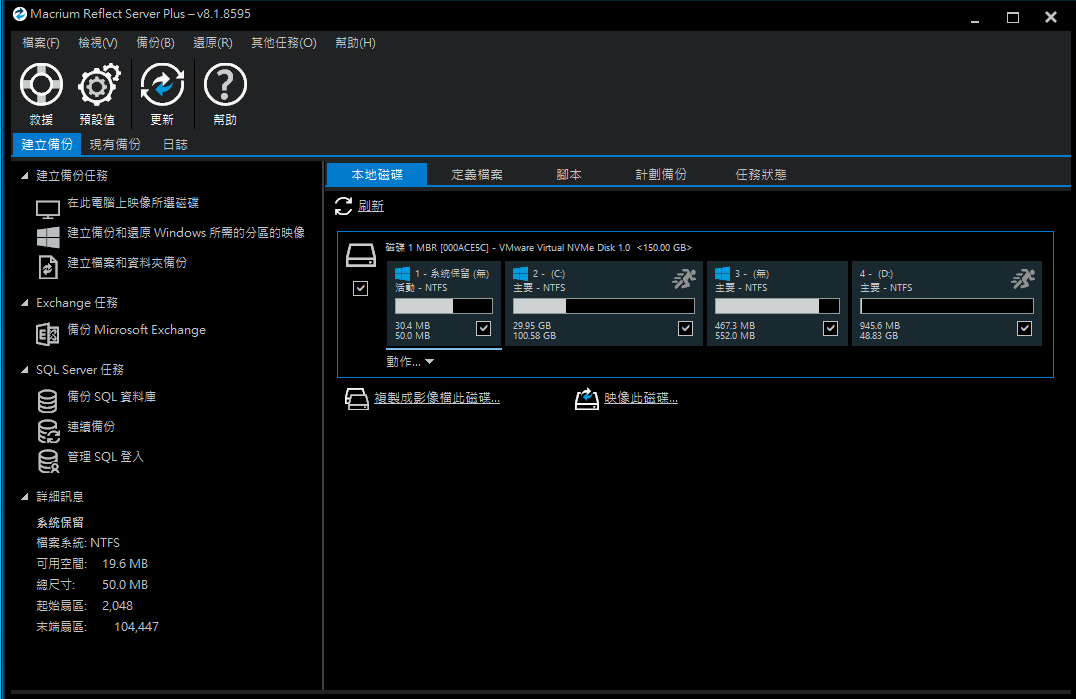1076x699 pixels.
Task: Click the usage bar of partition 3
Action: coord(777,306)
